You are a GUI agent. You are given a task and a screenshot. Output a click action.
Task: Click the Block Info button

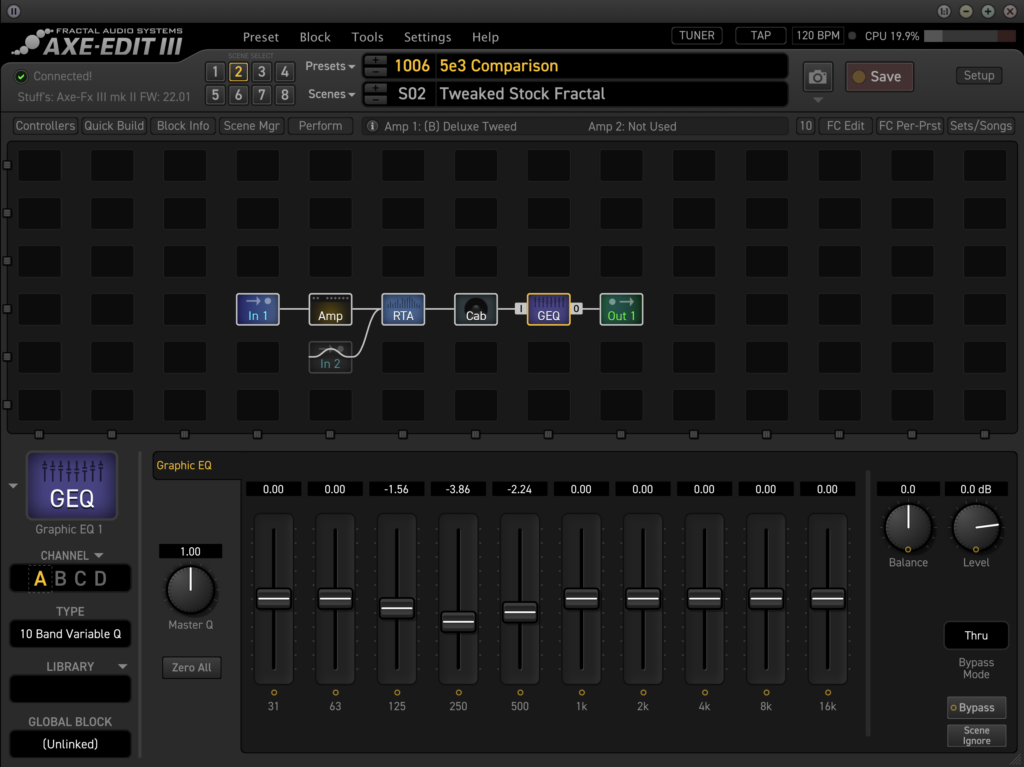coord(183,126)
